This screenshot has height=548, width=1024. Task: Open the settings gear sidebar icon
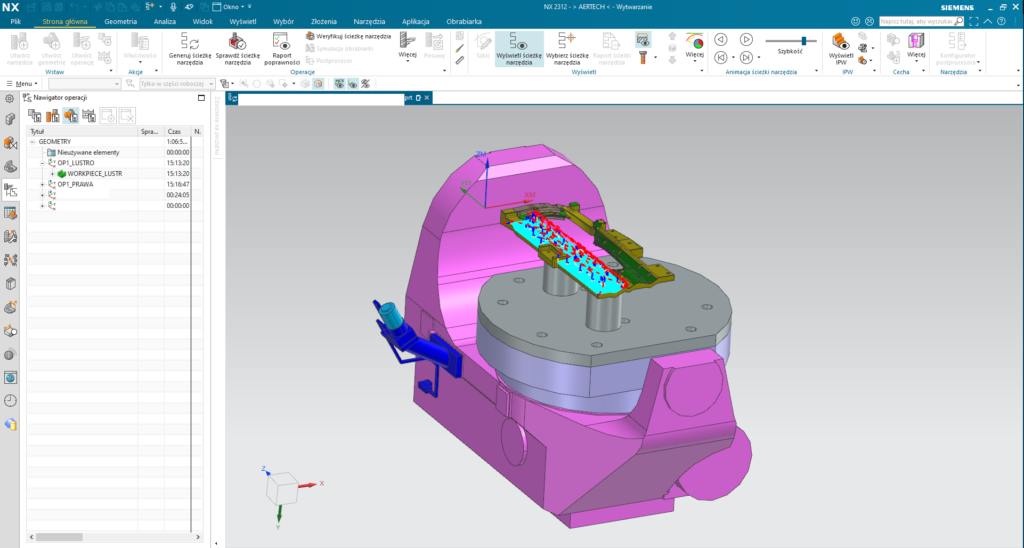coord(10,99)
